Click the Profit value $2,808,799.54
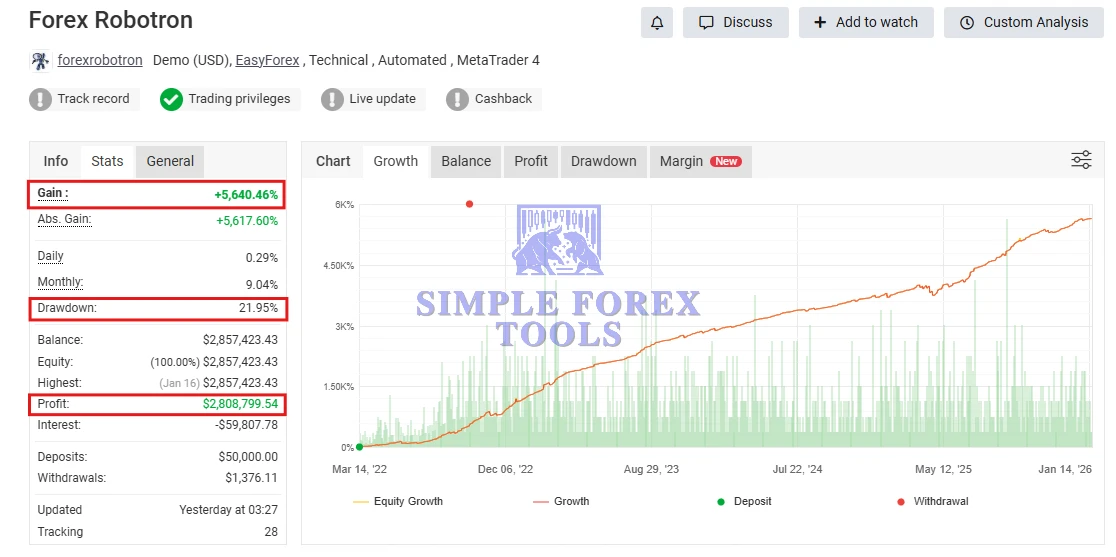1116x557 pixels. pos(241,404)
